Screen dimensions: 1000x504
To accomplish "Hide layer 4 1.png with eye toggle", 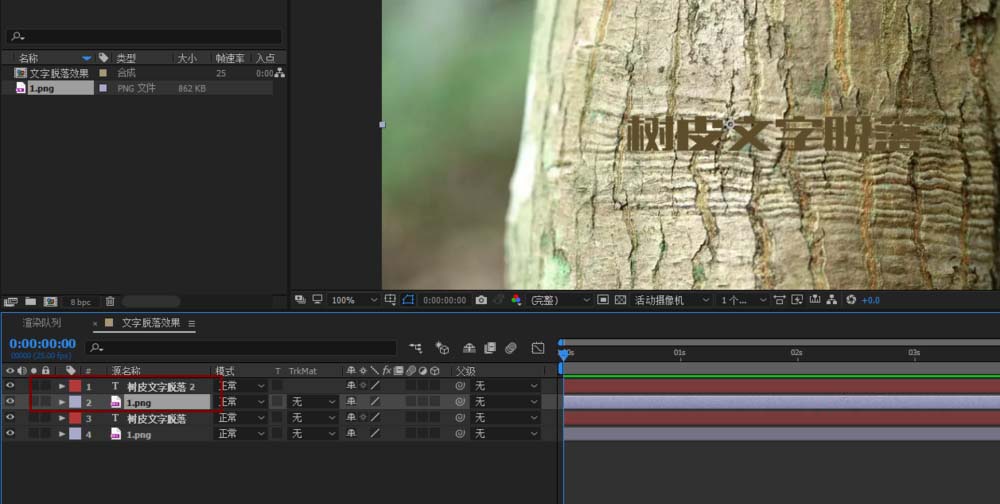I will [x=10, y=433].
